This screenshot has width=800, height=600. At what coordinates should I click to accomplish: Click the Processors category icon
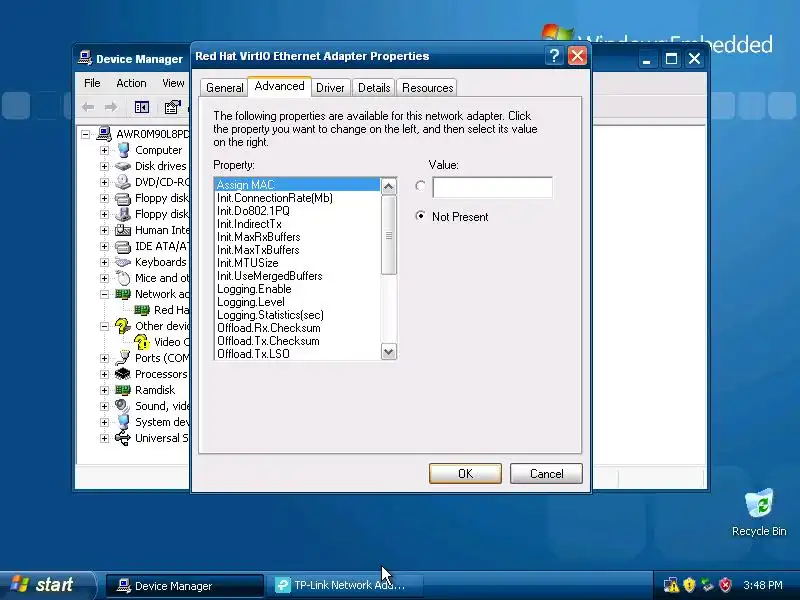123,374
